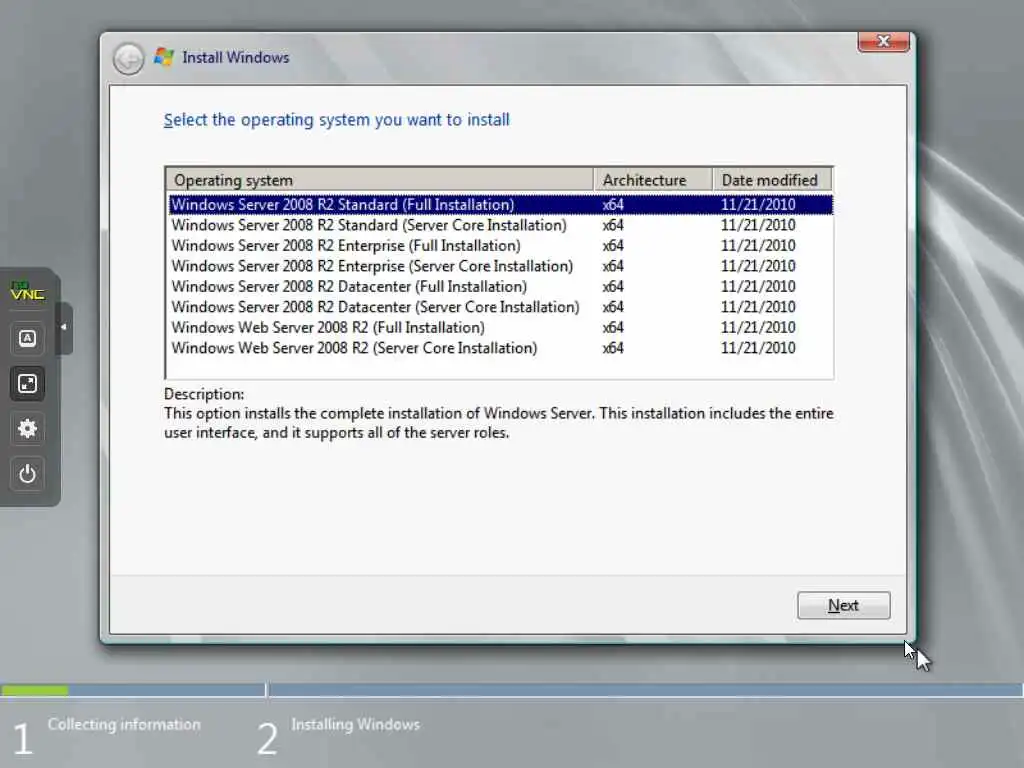The height and width of the screenshot is (768, 1024).
Task: Sort by Architecture column header
Action: point(652,180)
